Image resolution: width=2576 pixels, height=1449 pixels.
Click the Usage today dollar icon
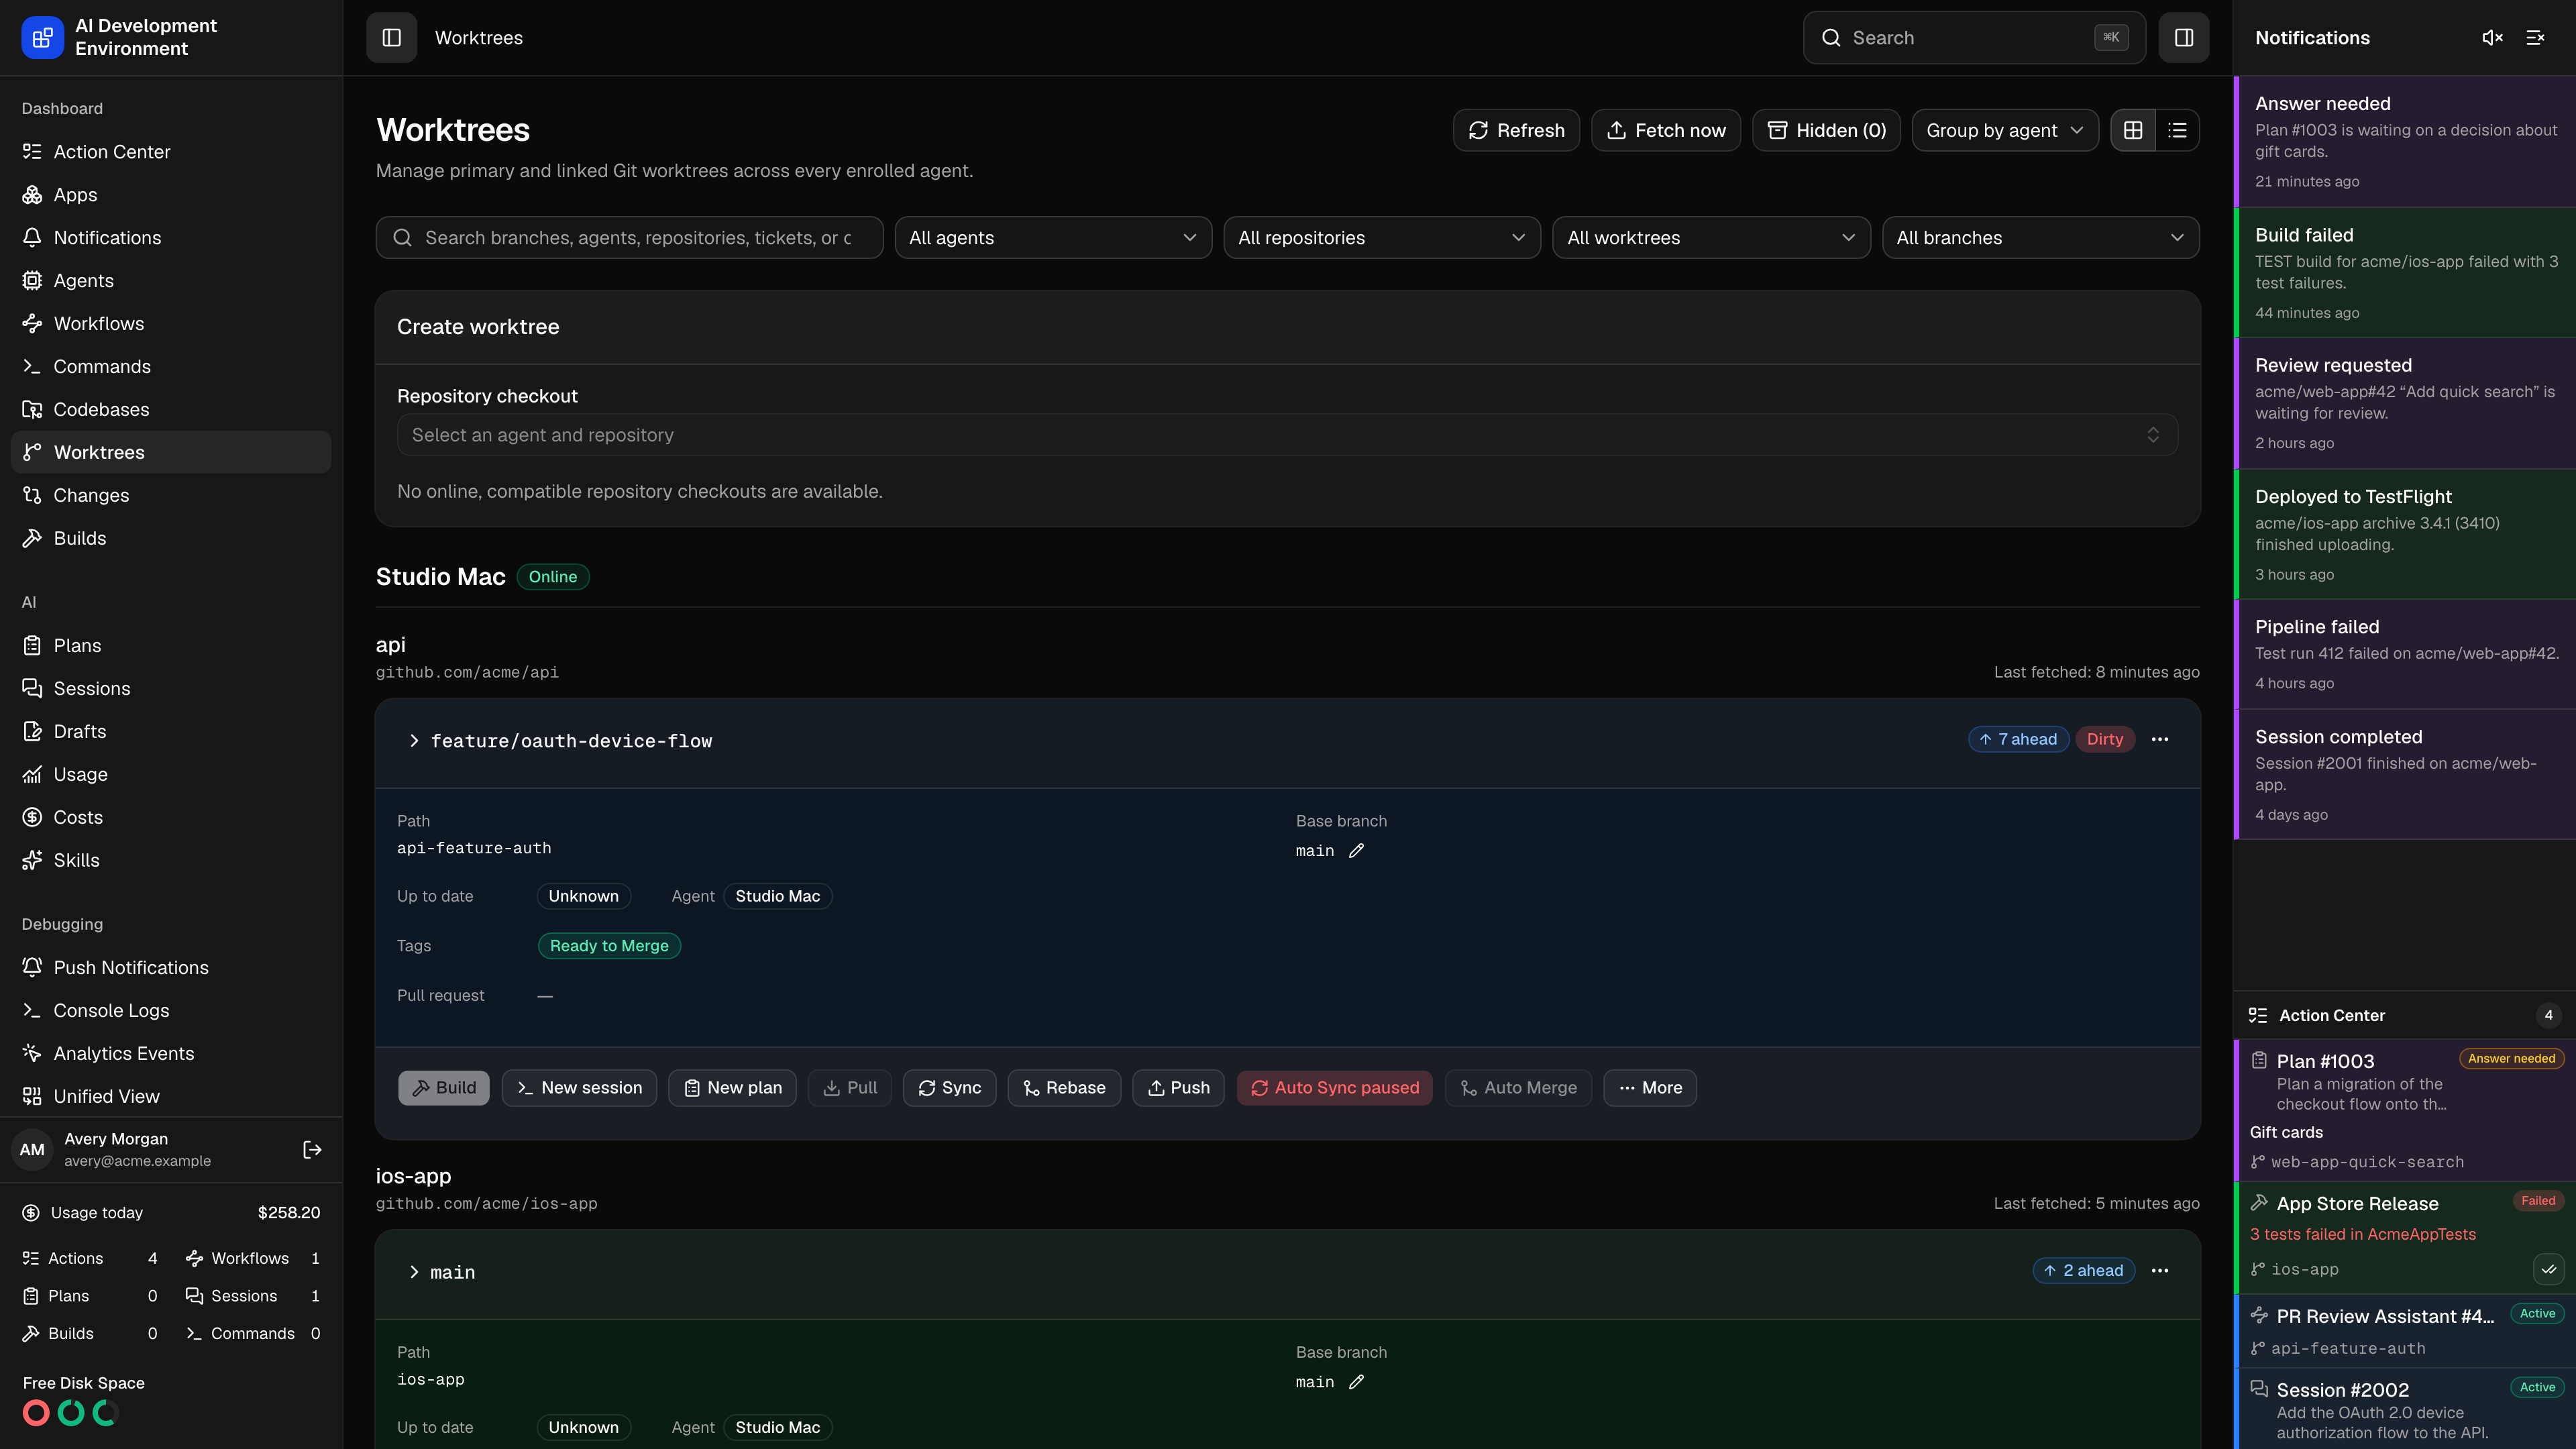31,1213
